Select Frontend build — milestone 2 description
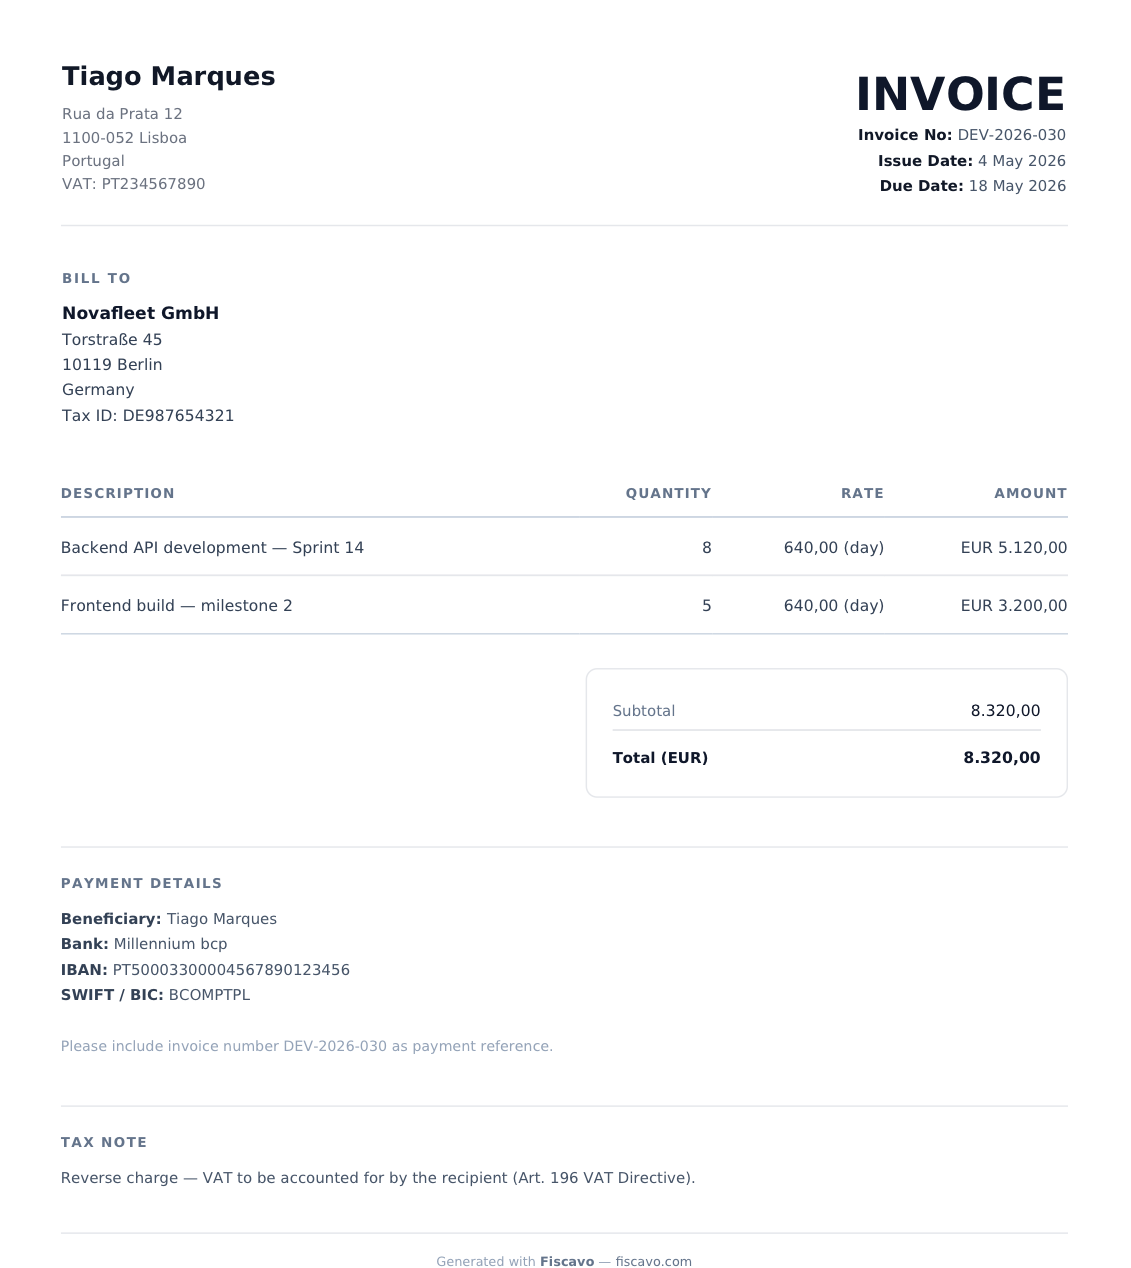Image resolution: width=1131 pixels, height=1268 pixels. [x=177, y=606]
